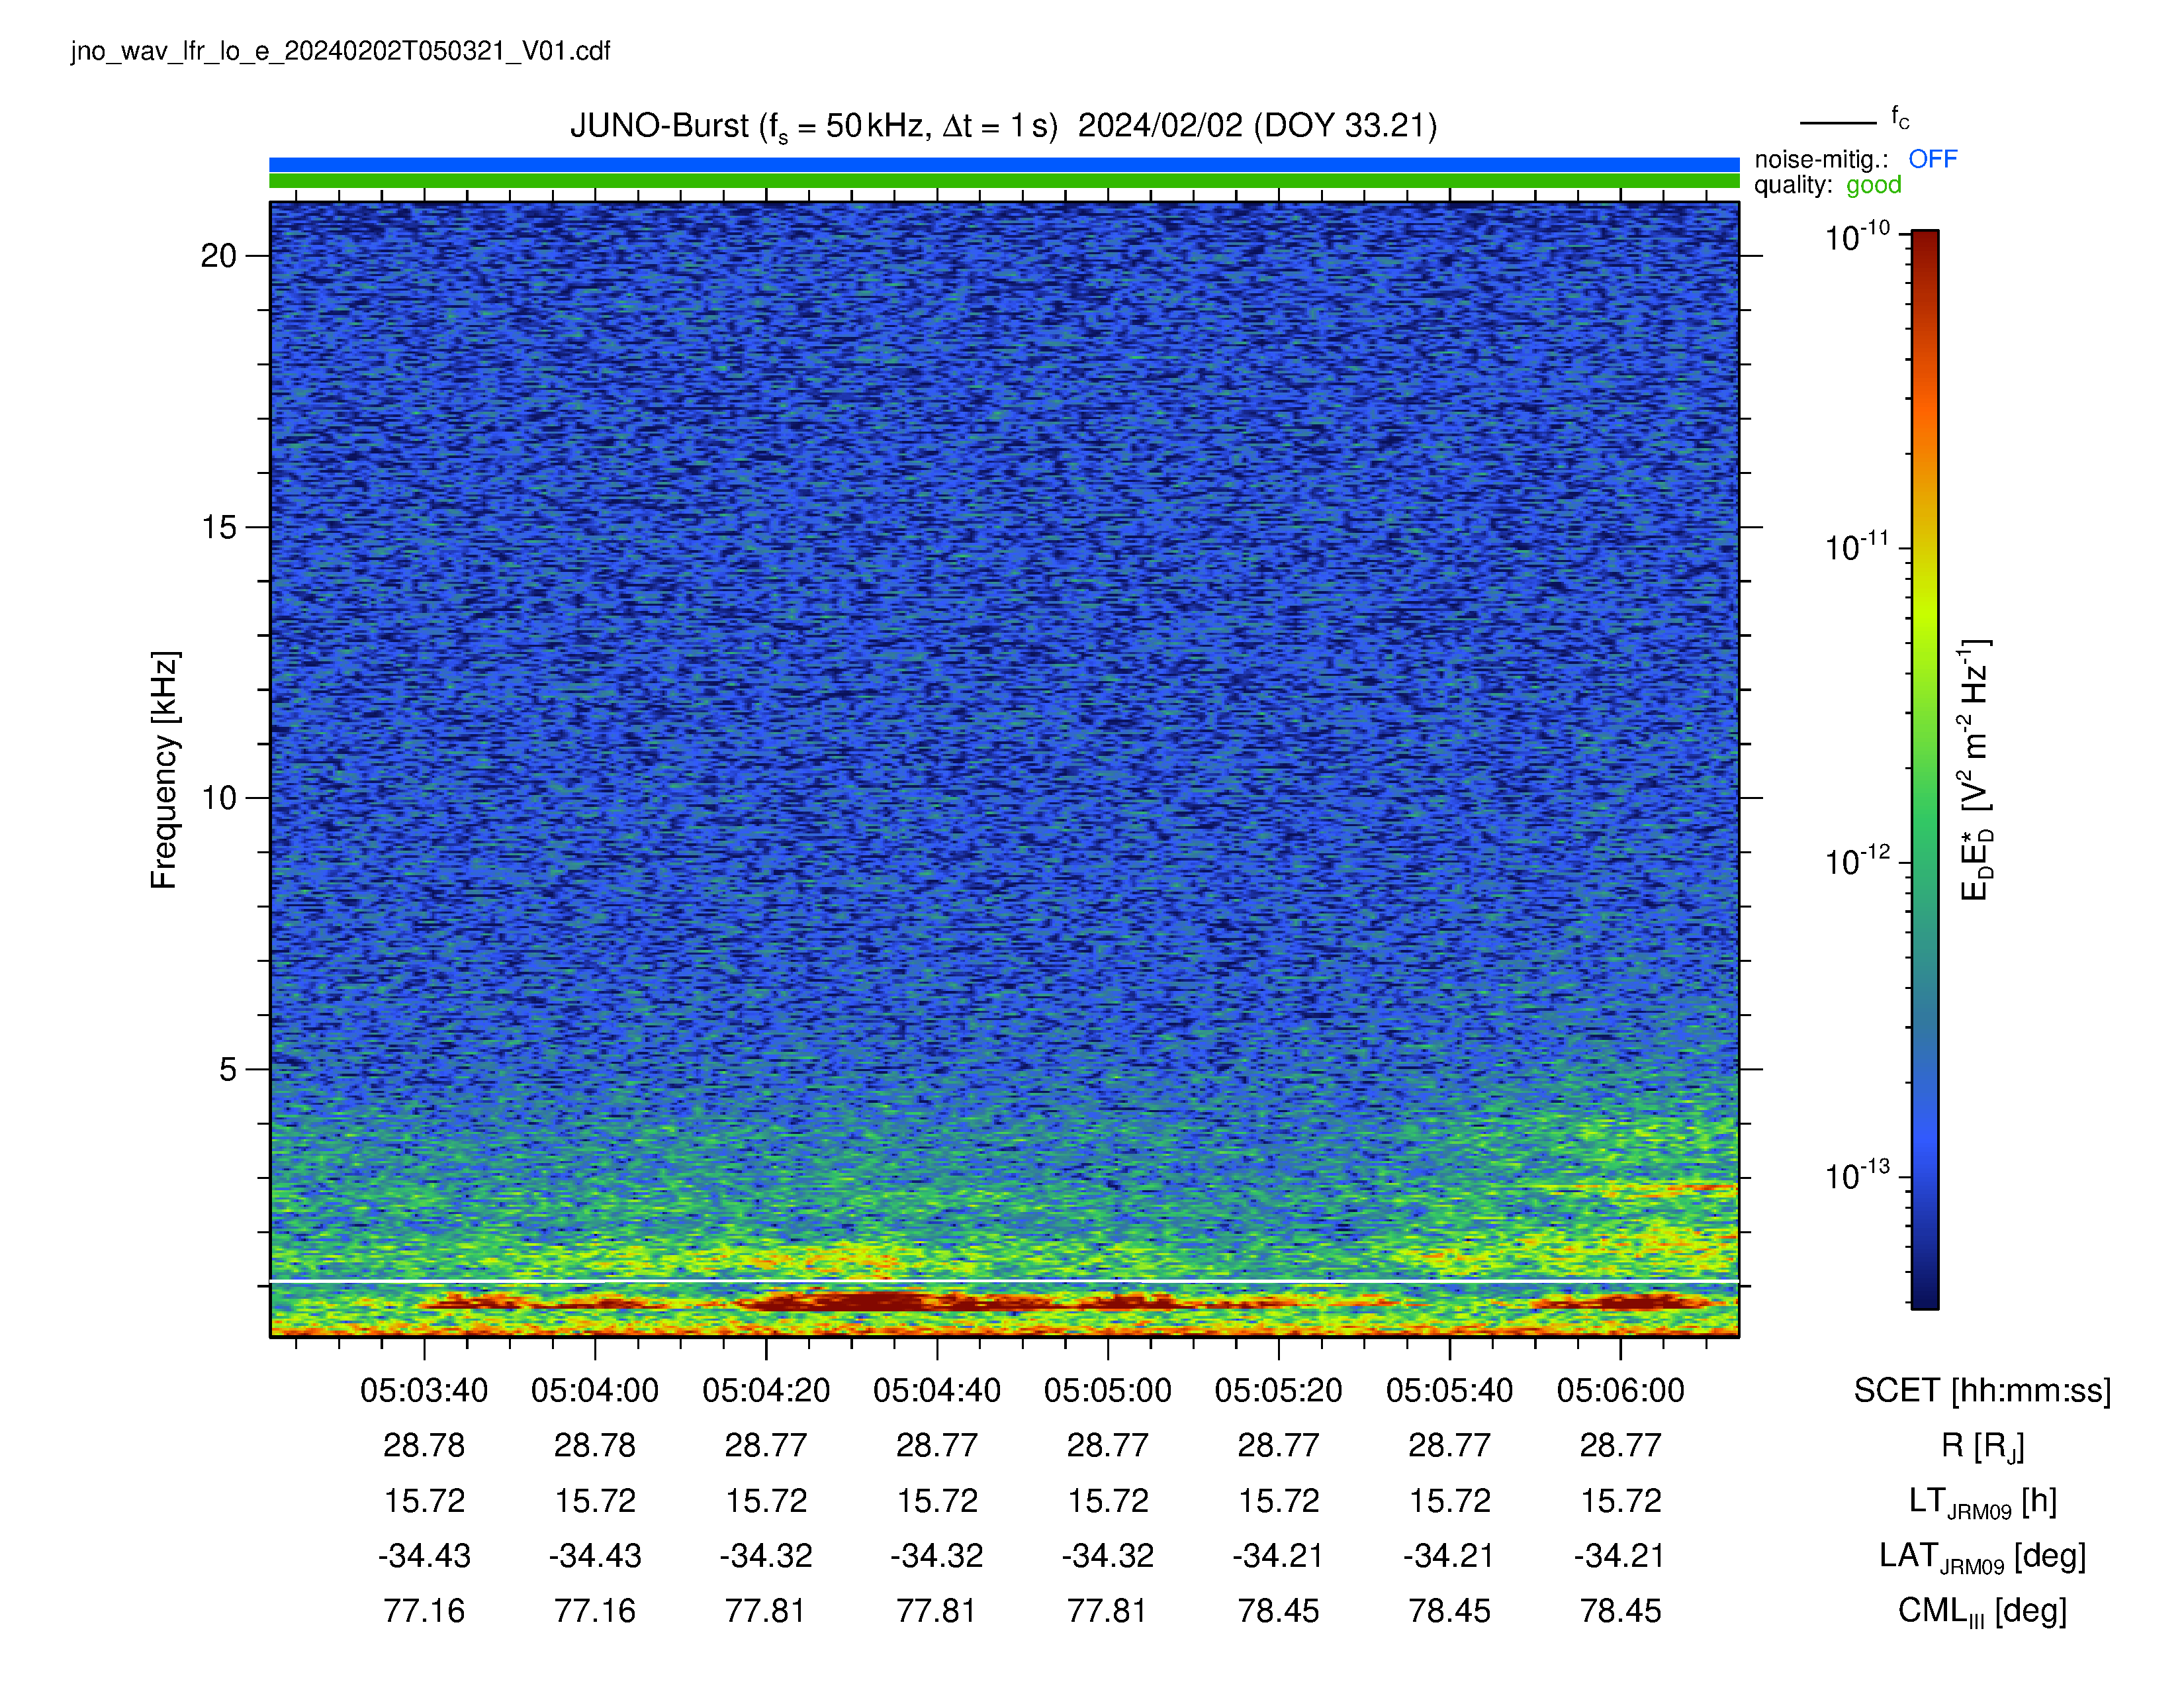Click the CML III [deg] row label

[x=1982, y=1612]
